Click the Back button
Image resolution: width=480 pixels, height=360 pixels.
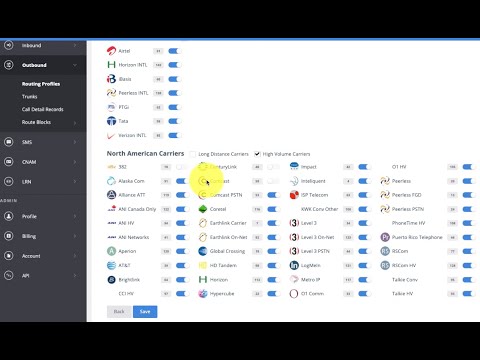[119, 311]
